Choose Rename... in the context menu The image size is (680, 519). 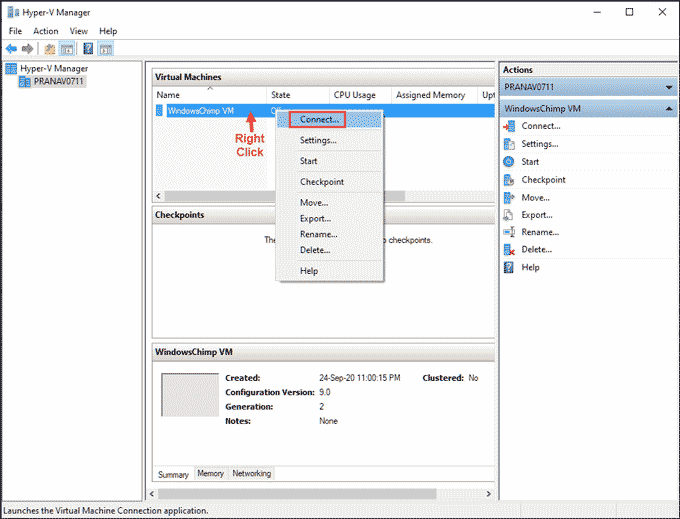point(330,234)
